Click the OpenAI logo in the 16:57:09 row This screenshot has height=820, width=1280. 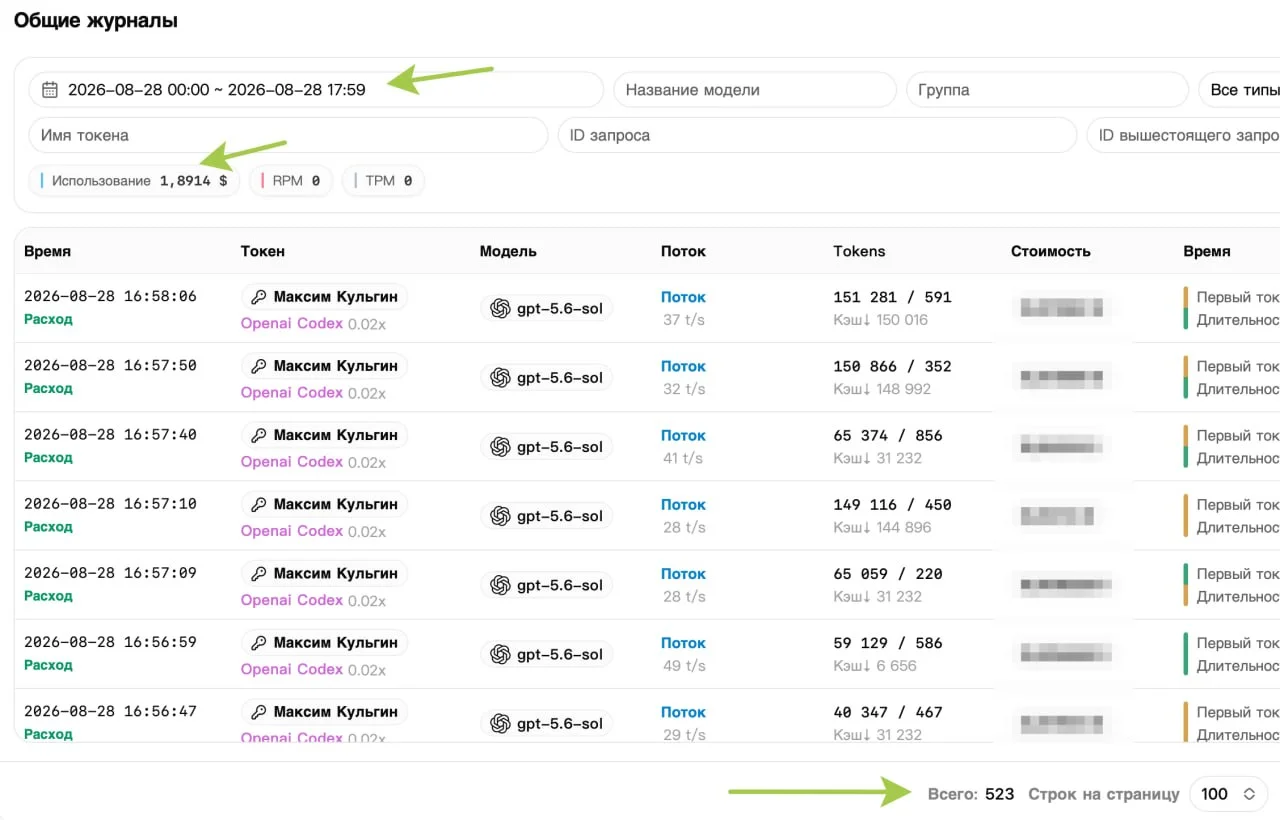tap(500, 585)
